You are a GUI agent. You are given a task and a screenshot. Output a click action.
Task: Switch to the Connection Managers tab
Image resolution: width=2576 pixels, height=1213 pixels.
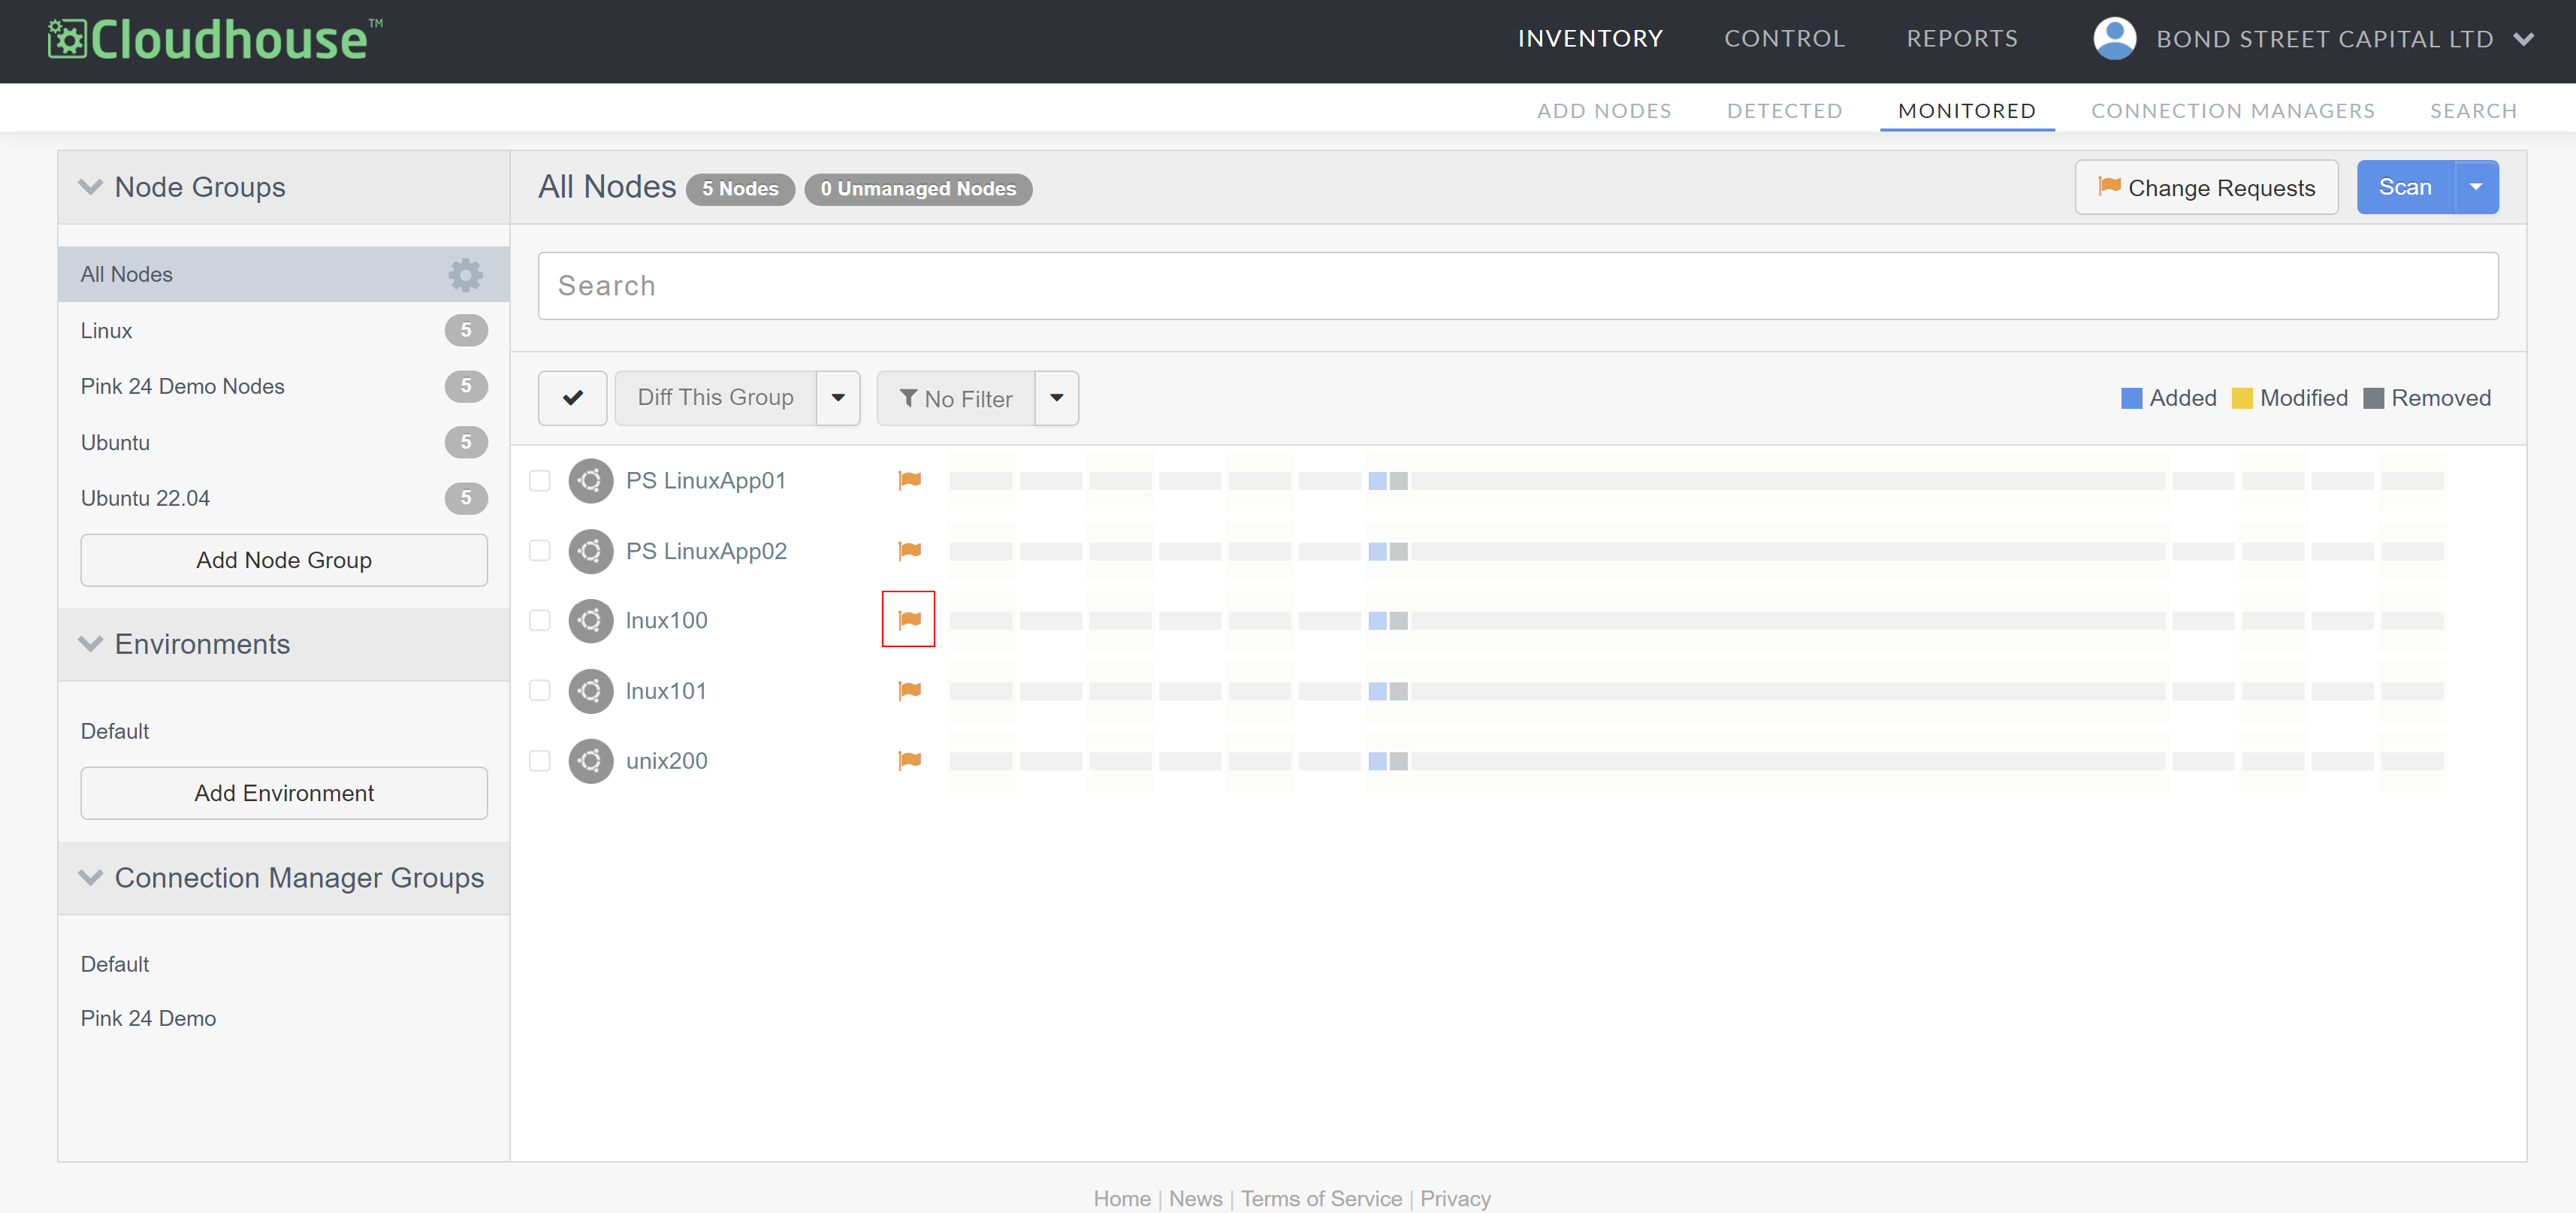click(x=2233, y=111)
